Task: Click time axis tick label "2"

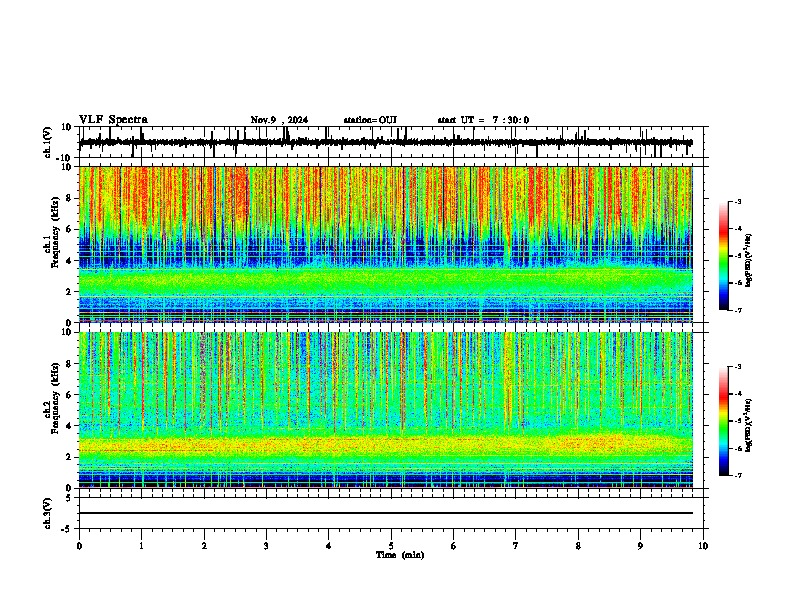Action: pyautogui.click(x=204, y=546)
